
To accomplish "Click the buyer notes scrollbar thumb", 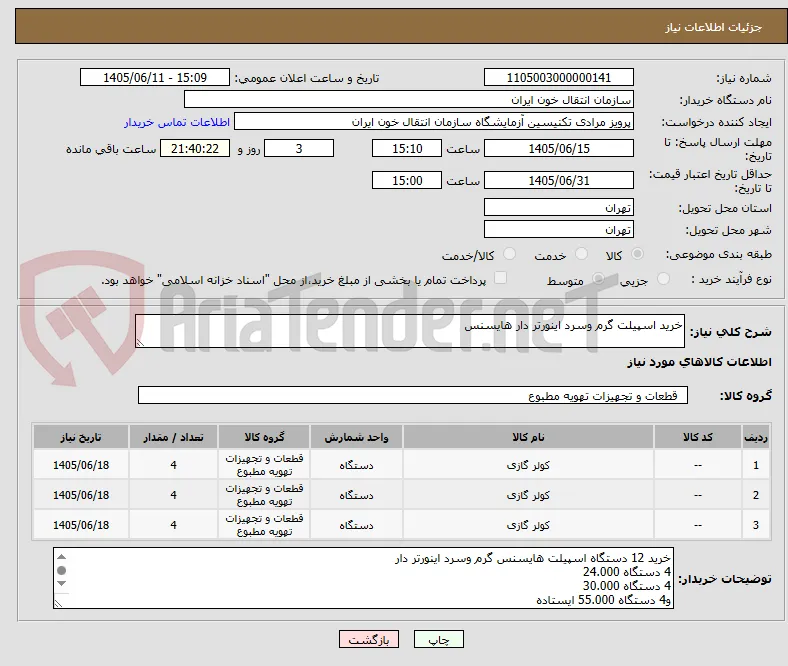I will pos(61,570).
